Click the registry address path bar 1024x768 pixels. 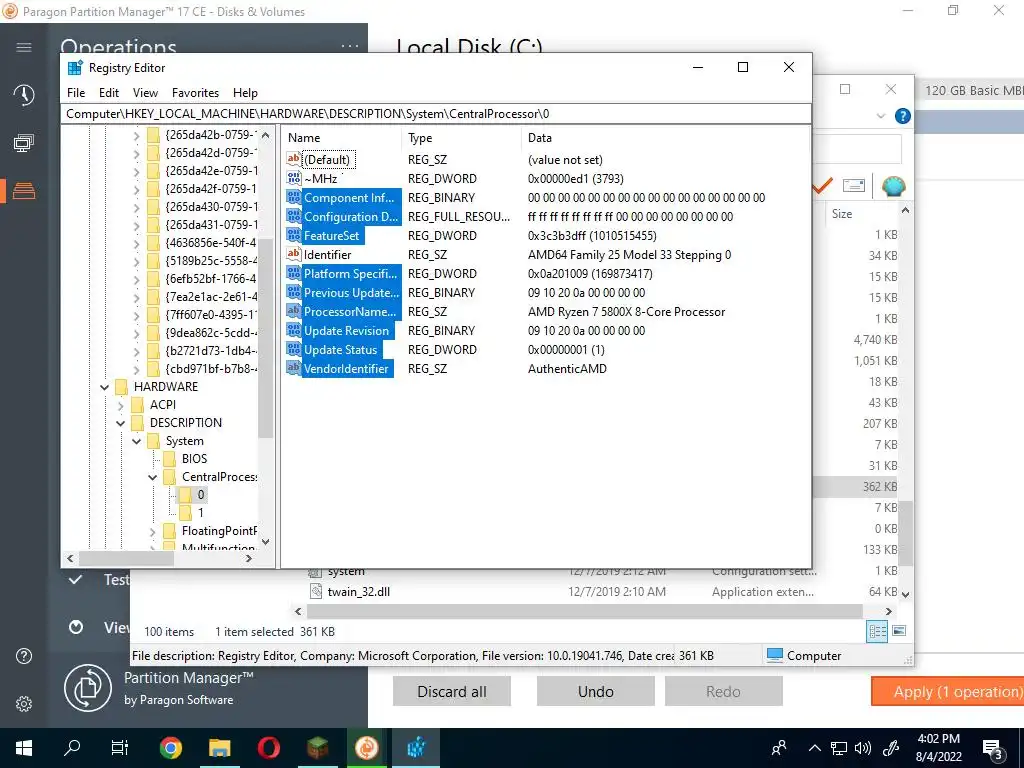pos(436,114)
